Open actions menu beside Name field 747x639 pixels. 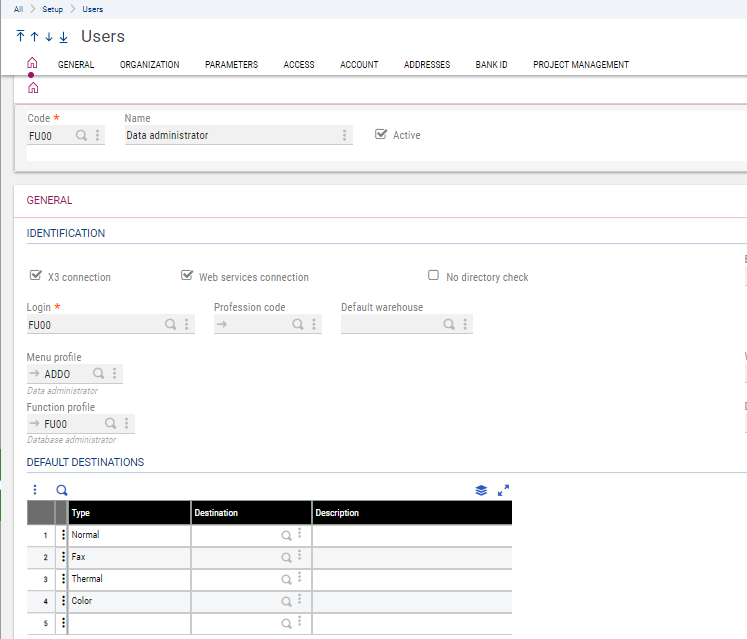point(345,135)
